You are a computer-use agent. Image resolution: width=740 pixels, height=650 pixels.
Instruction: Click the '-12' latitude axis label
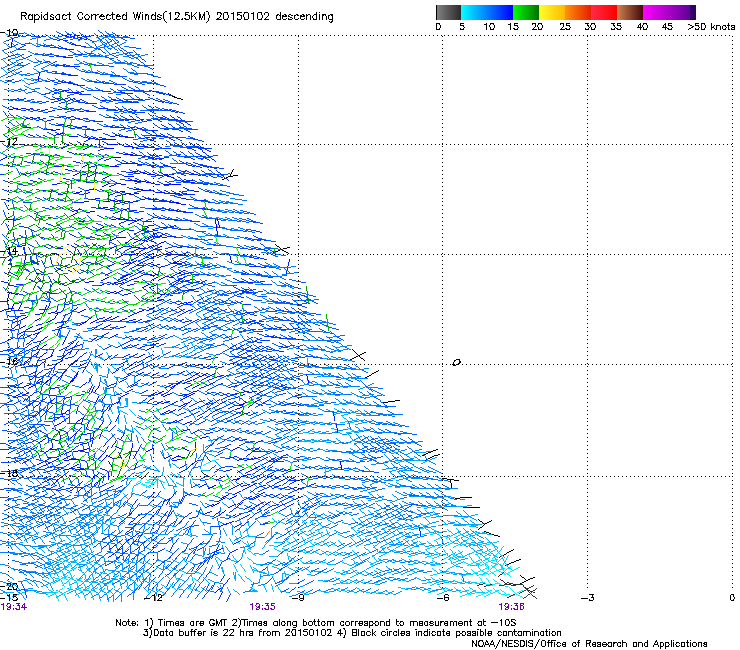(9, 142)
